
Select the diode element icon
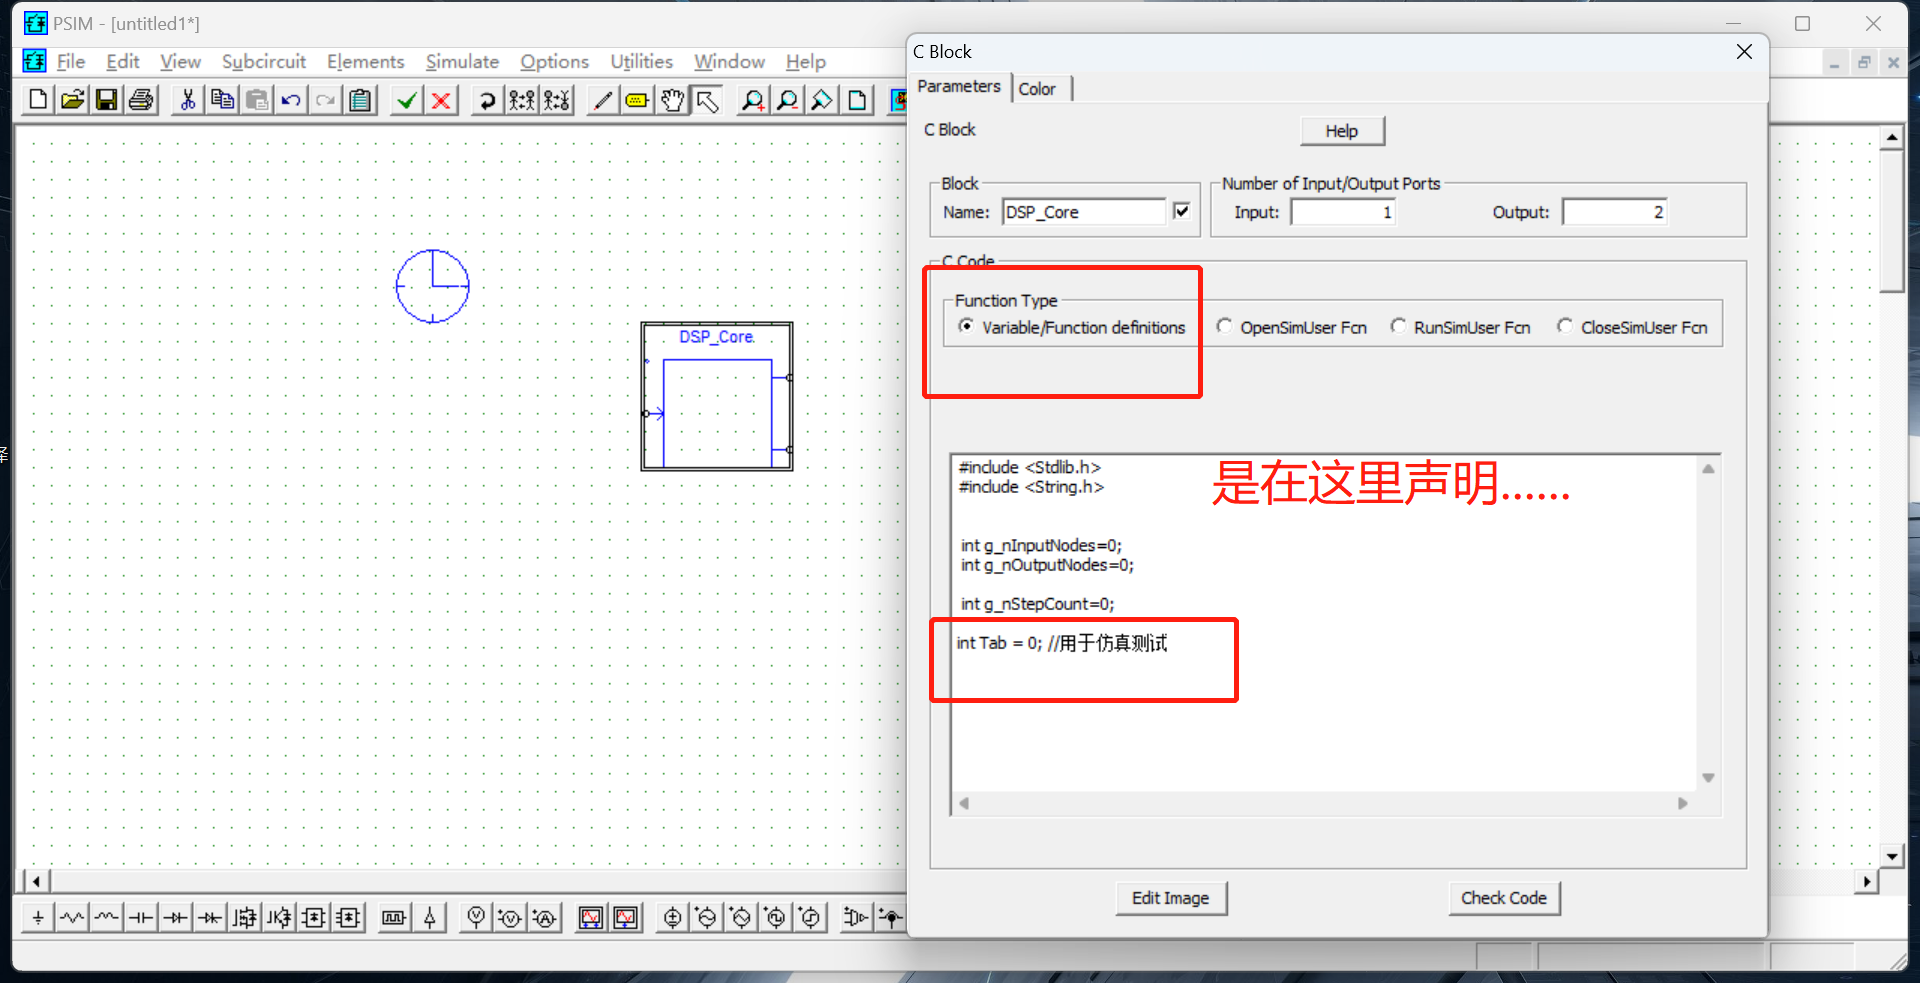(x=175, y=917)
